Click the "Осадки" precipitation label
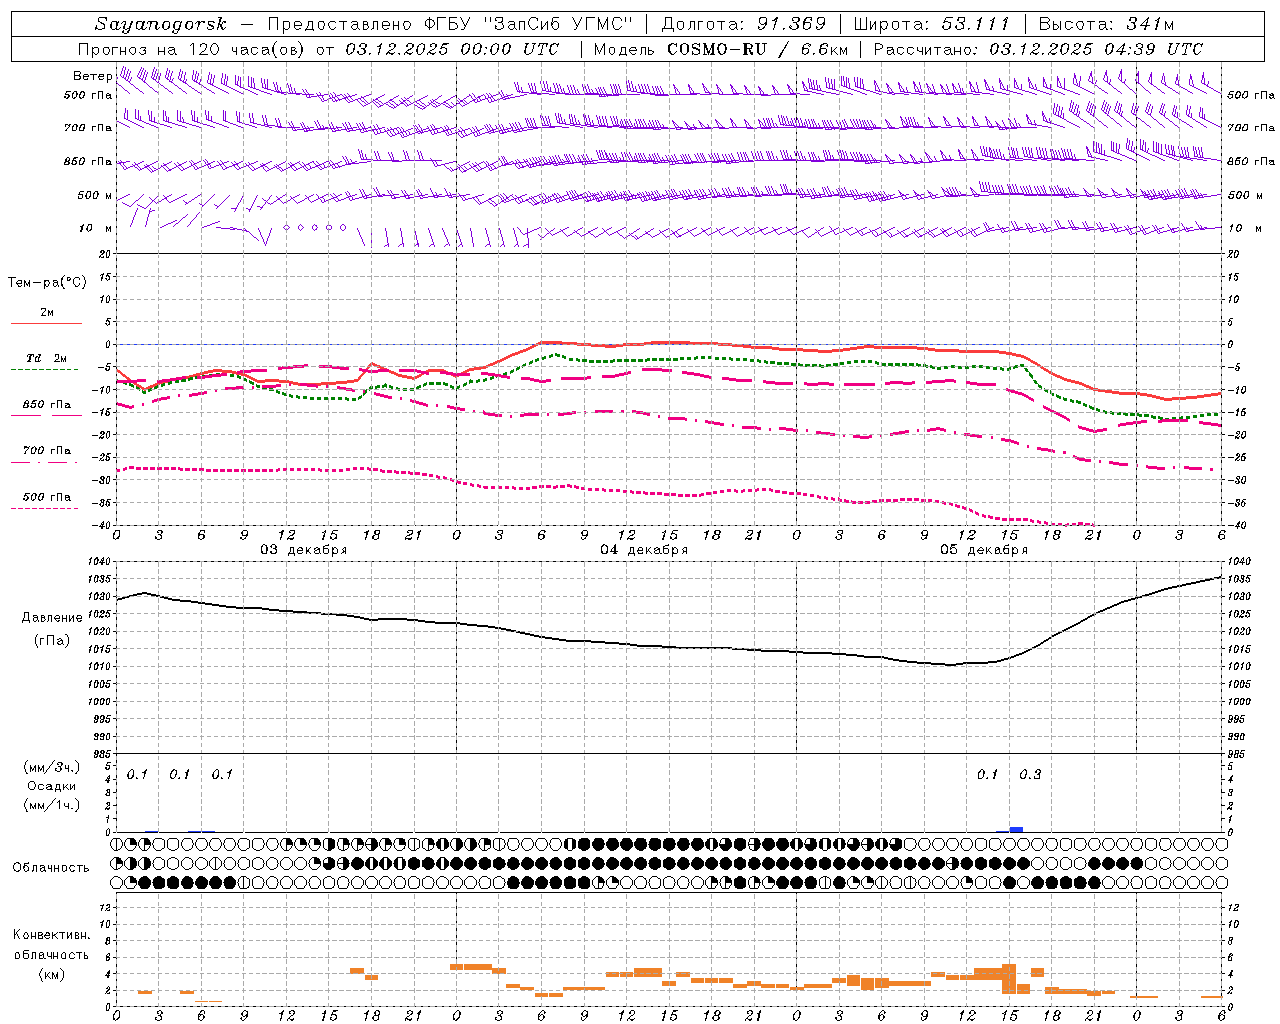Viewport: 1280px width, 1024px height. coord(52,786)
